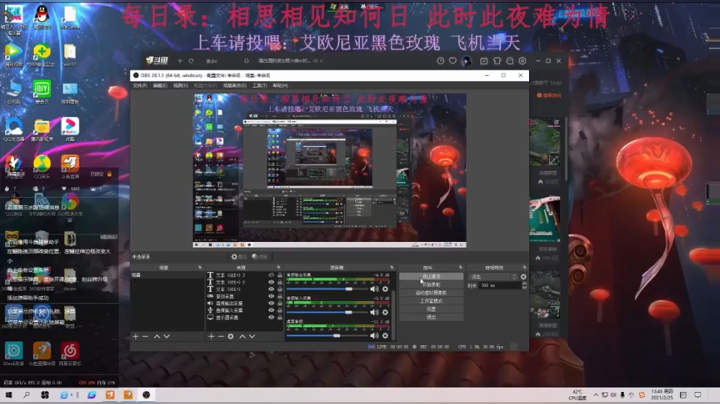Click the Start Virtual Camera button

click(431, 293)
